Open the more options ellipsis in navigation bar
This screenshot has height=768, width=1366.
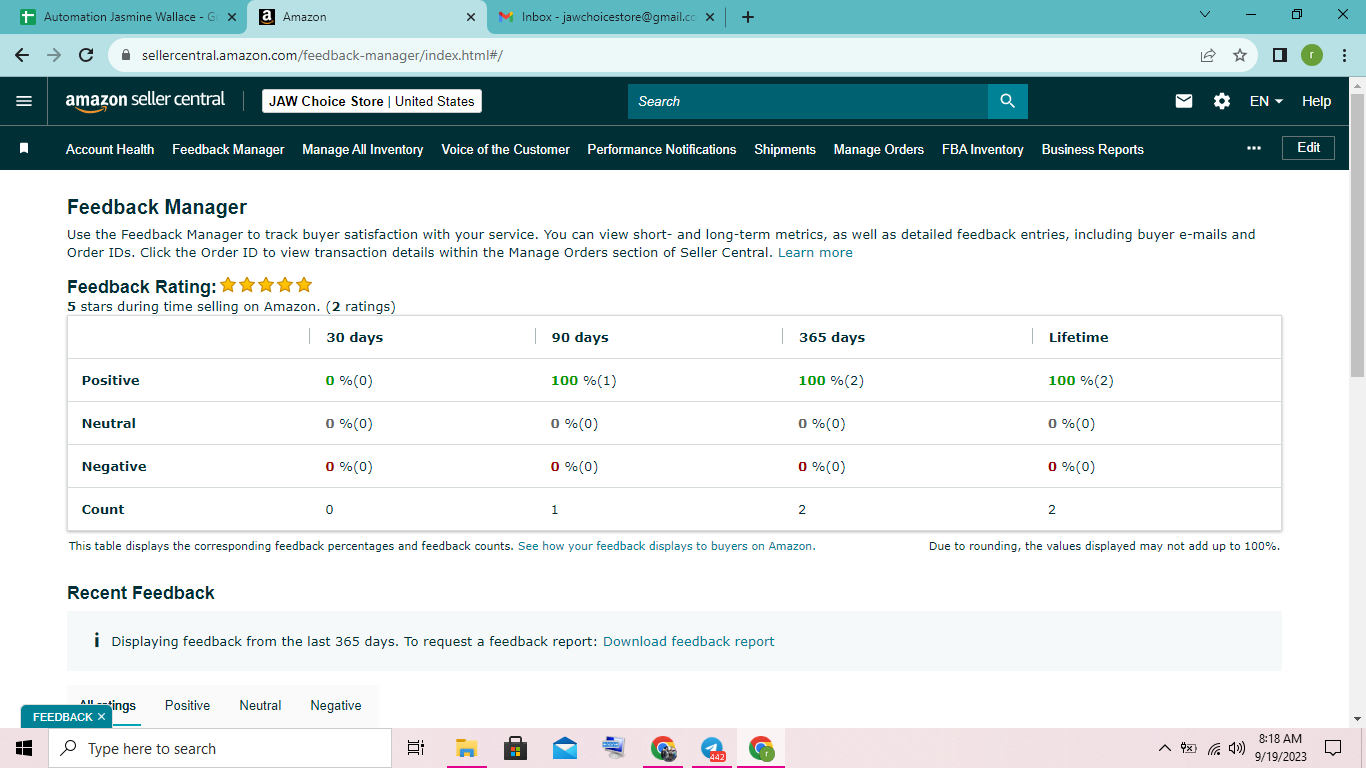[1254, 148]
